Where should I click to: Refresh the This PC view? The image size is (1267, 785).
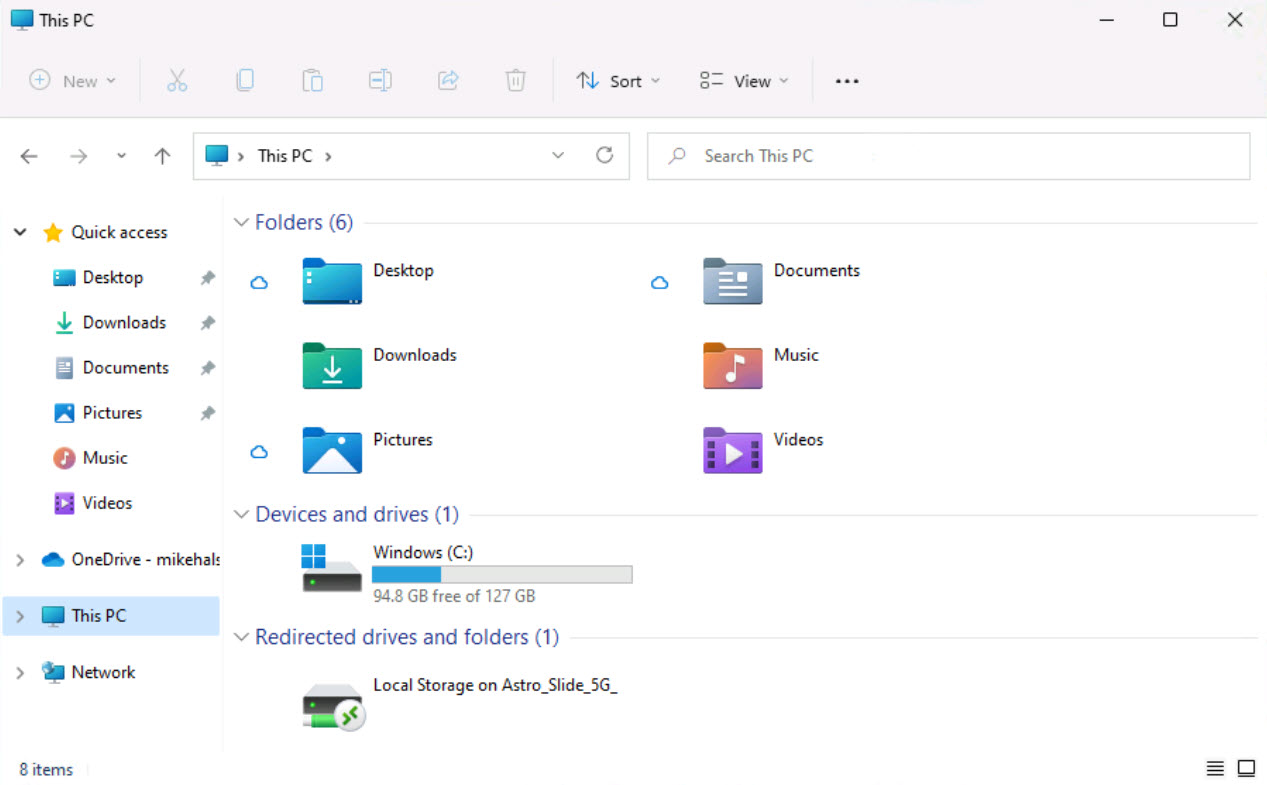604,156
